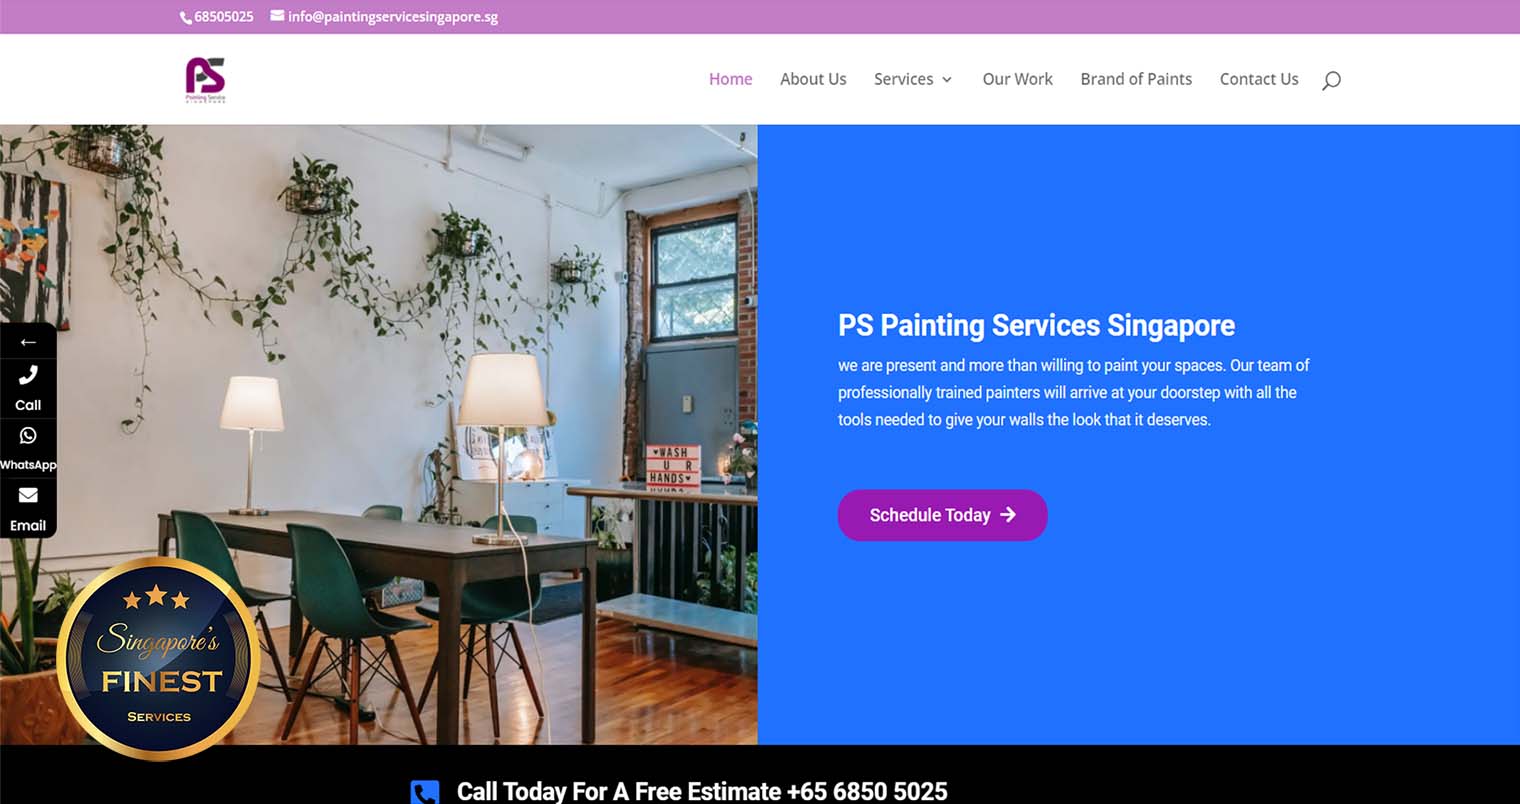Expand the Services dropdown menu

pyautogui.click(x=913, y=79)
